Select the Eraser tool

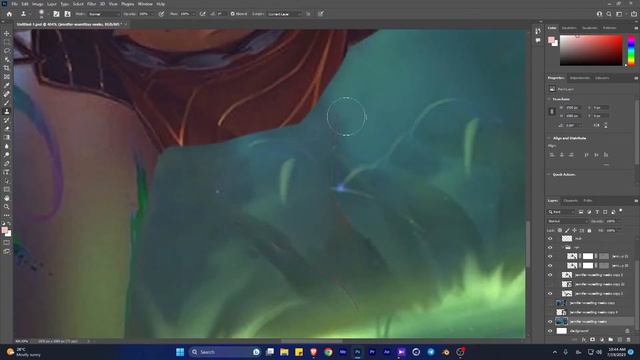(7, 129)
